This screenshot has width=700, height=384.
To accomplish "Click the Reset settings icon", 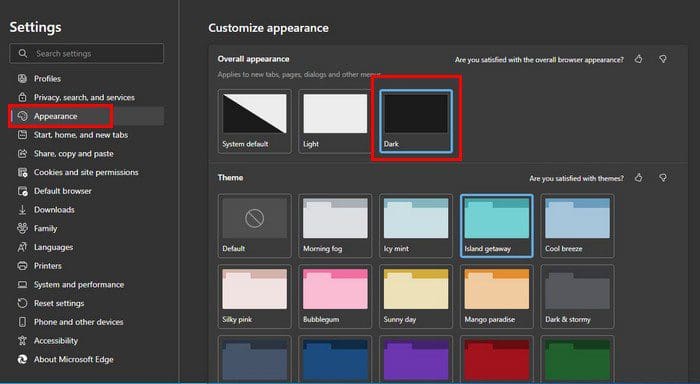I will pyautogui.click(x=22, y=303).
